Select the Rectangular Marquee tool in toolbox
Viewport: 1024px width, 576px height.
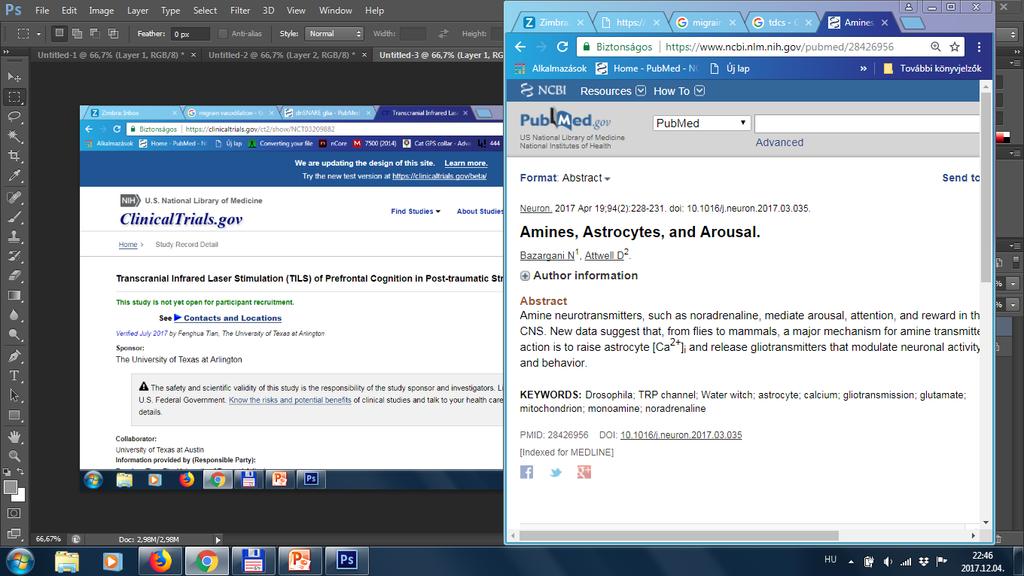14,97
